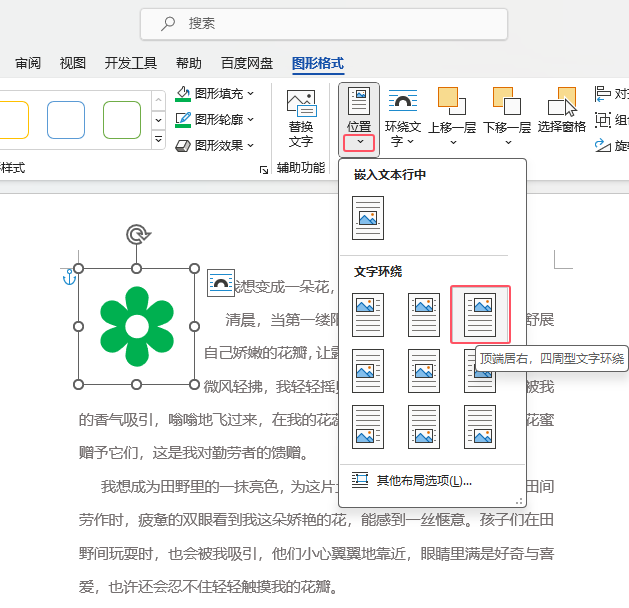Expand the 下移一层 dropdown chevron
This screenshot has height=608, width=629.
508,142
